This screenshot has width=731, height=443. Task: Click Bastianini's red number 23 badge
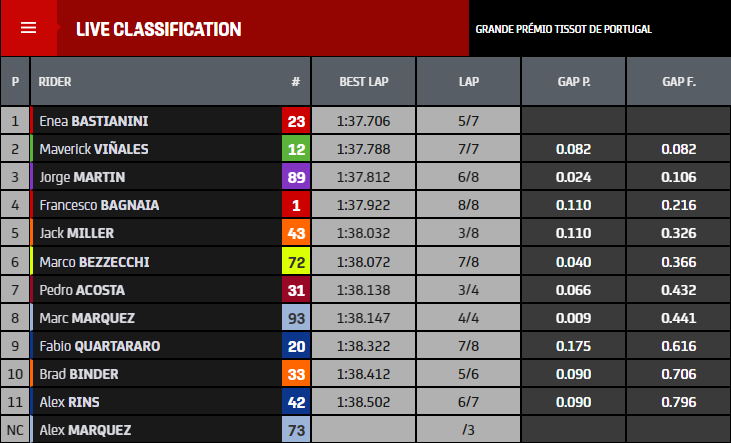(296, 121)
